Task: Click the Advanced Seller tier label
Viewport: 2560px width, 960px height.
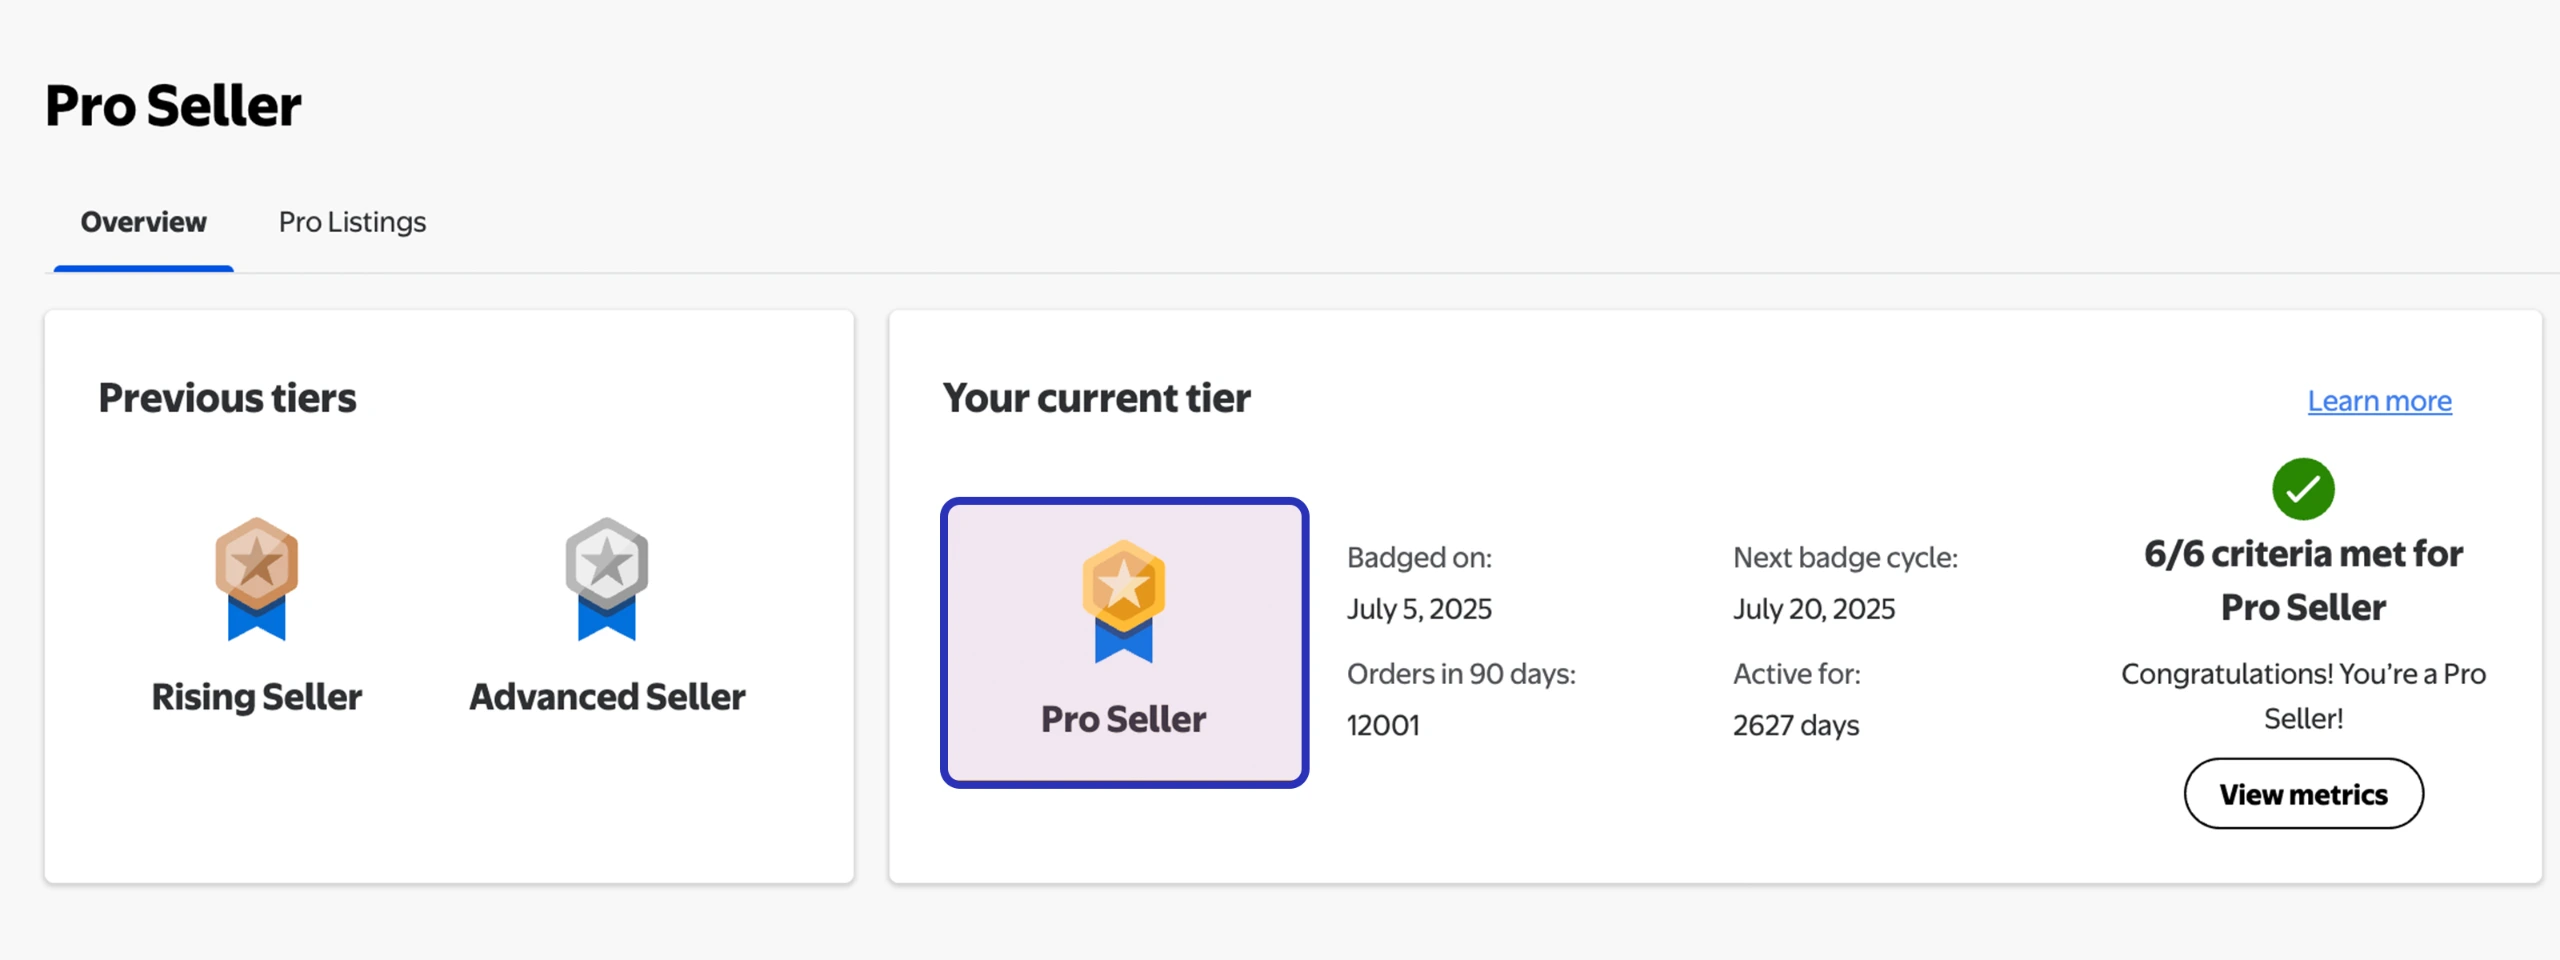Action: click(607, 697)
